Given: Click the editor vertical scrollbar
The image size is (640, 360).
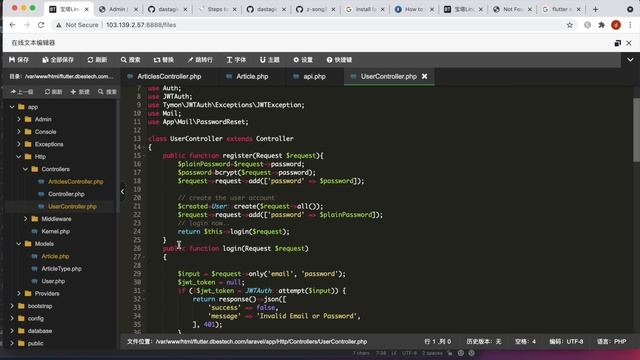Looking at the screenshot, I should point(636,130).
